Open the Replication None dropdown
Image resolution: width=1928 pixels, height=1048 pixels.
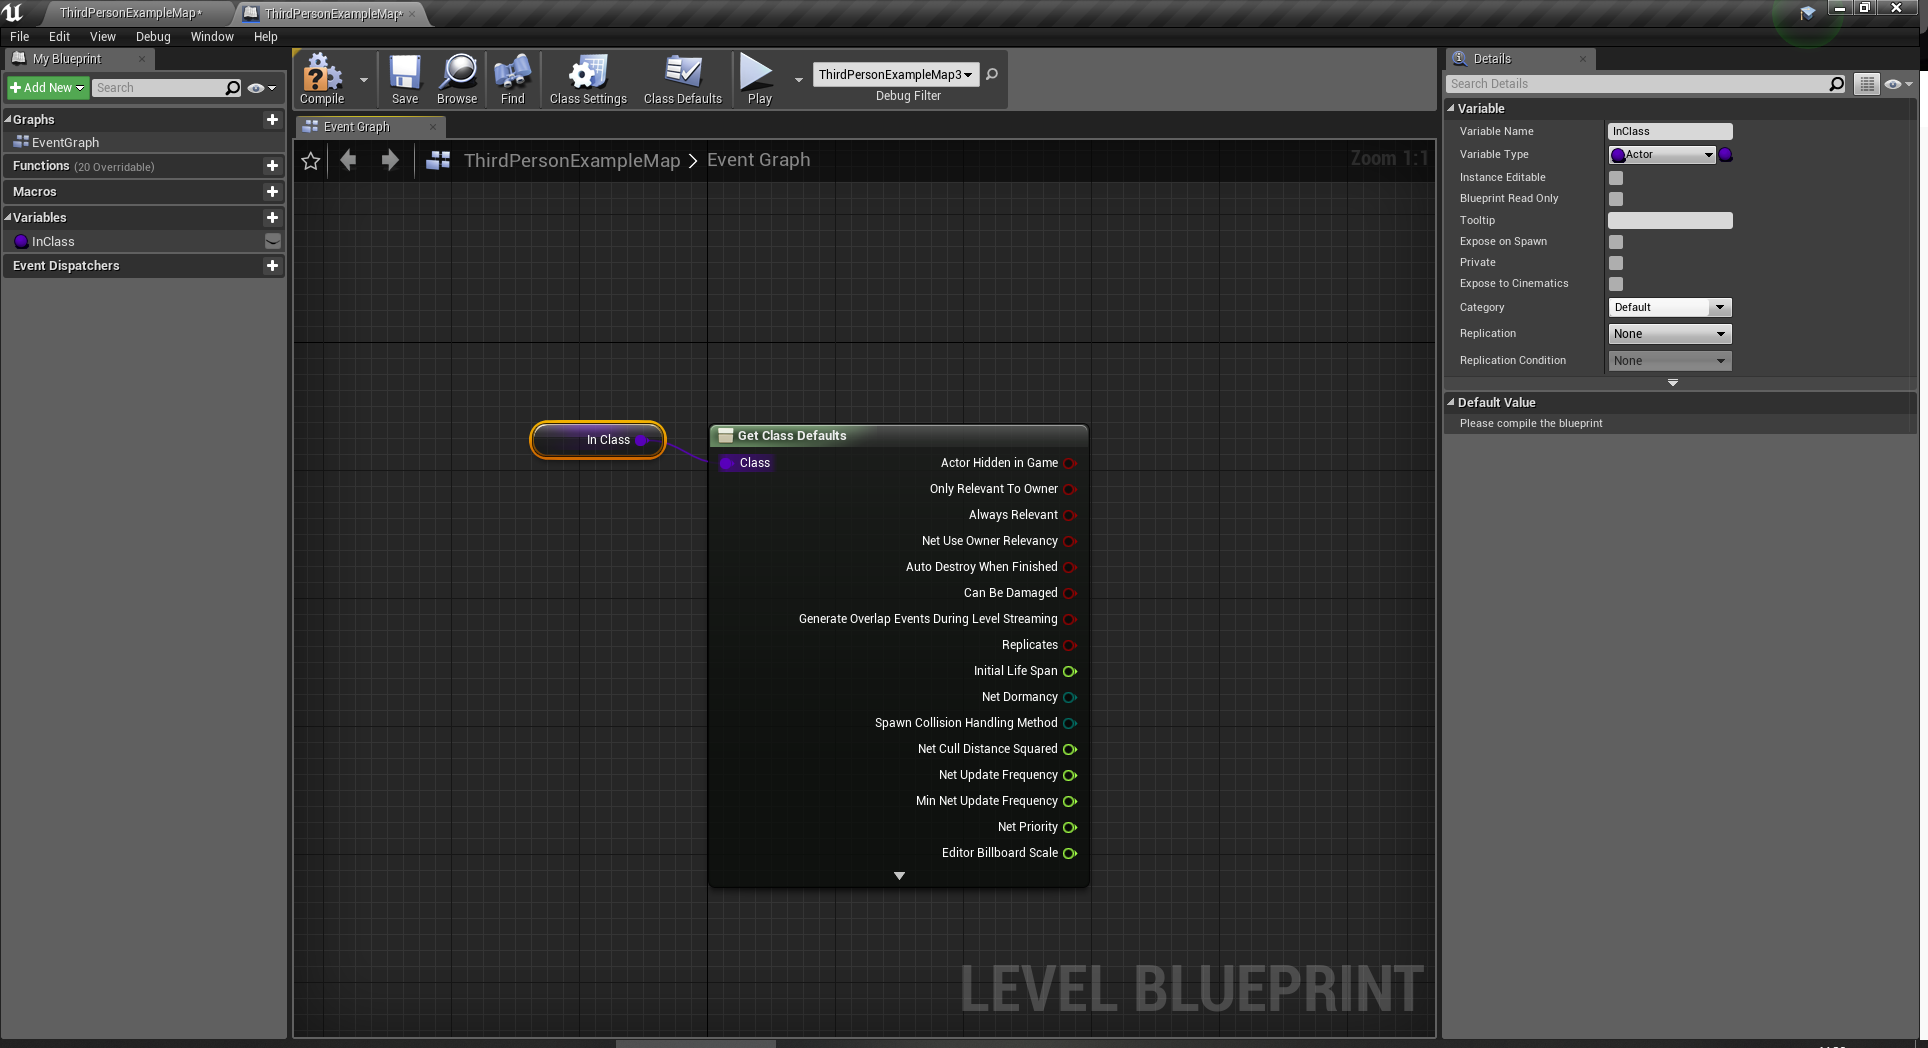tap(1669, 334)
